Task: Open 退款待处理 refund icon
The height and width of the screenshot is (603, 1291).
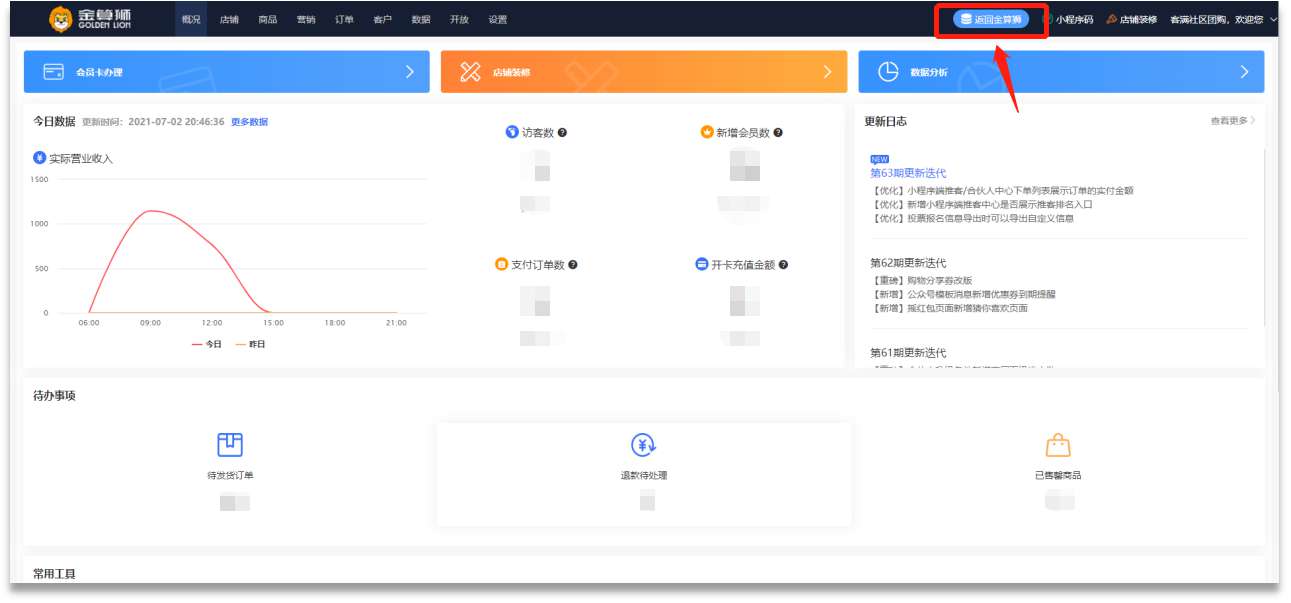Action: tap(643, 445)
